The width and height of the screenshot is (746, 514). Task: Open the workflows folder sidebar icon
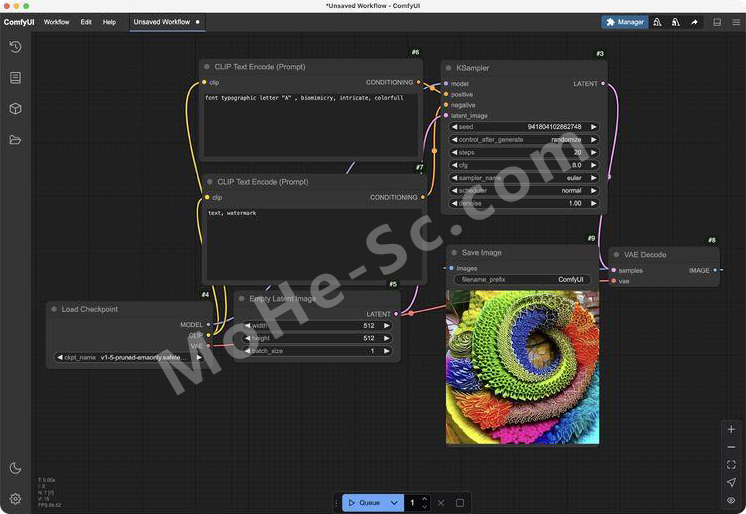[15, 140]
